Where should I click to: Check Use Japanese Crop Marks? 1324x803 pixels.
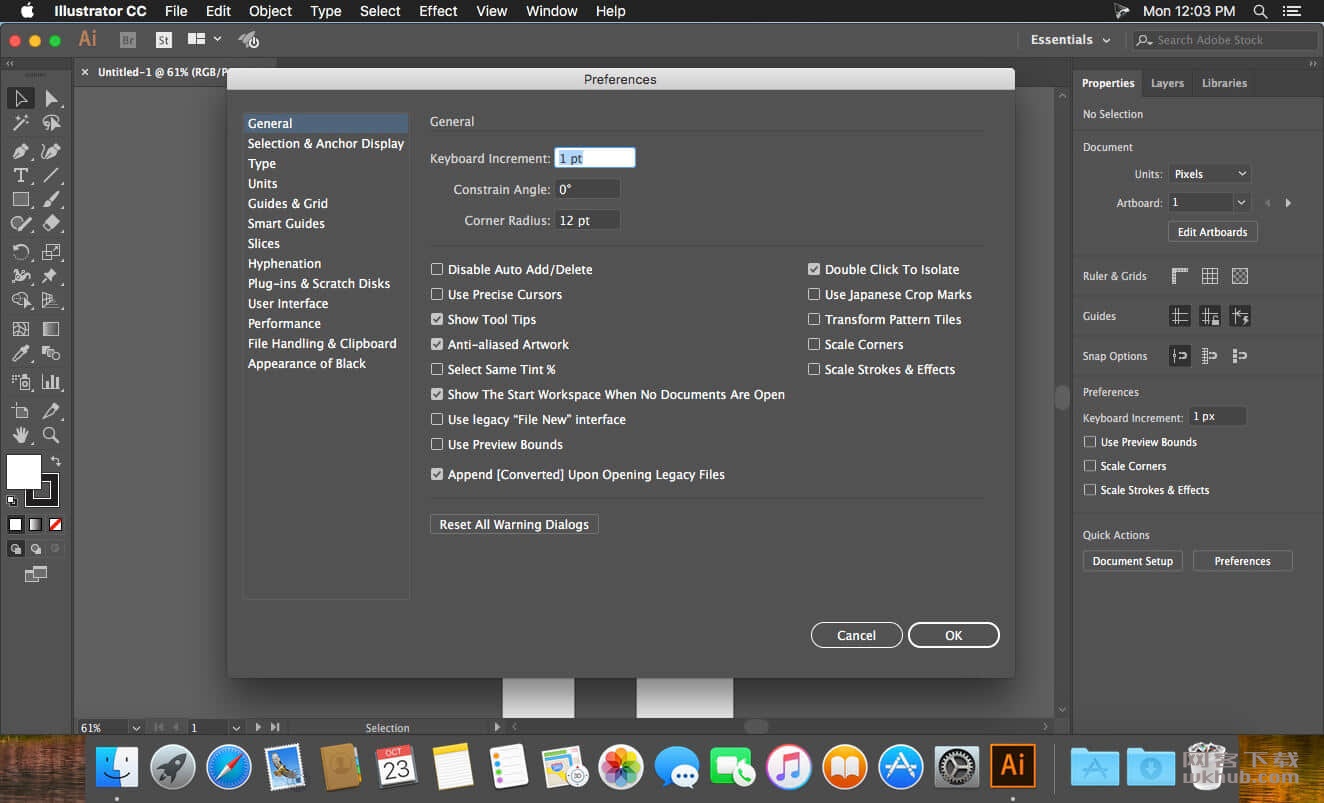pos(814,294)
